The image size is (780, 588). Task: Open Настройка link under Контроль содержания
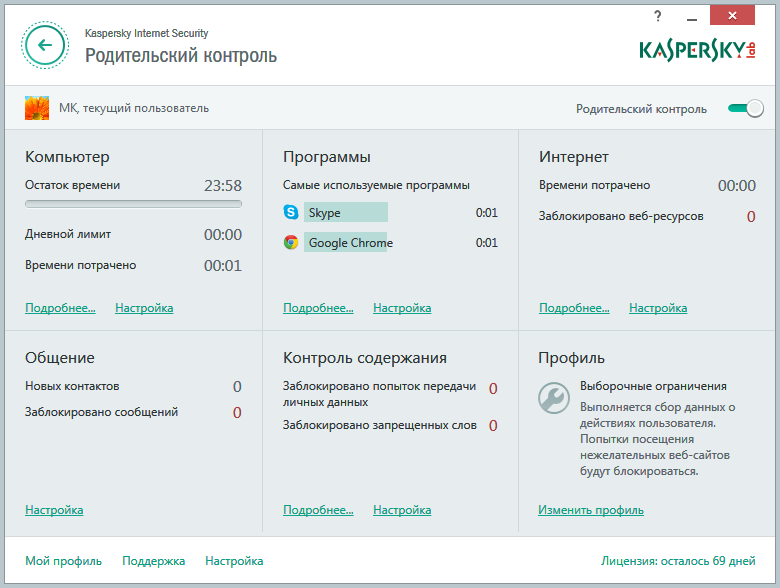coord(402,510)
